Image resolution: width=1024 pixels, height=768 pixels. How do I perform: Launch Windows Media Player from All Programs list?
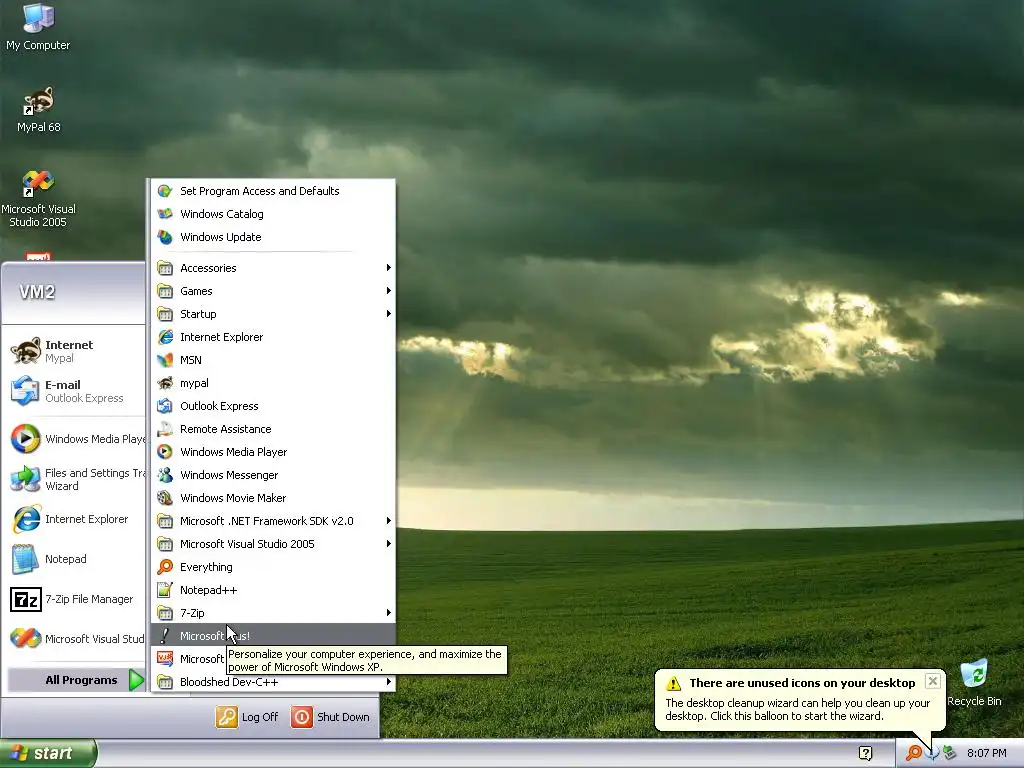pos(273,452)
